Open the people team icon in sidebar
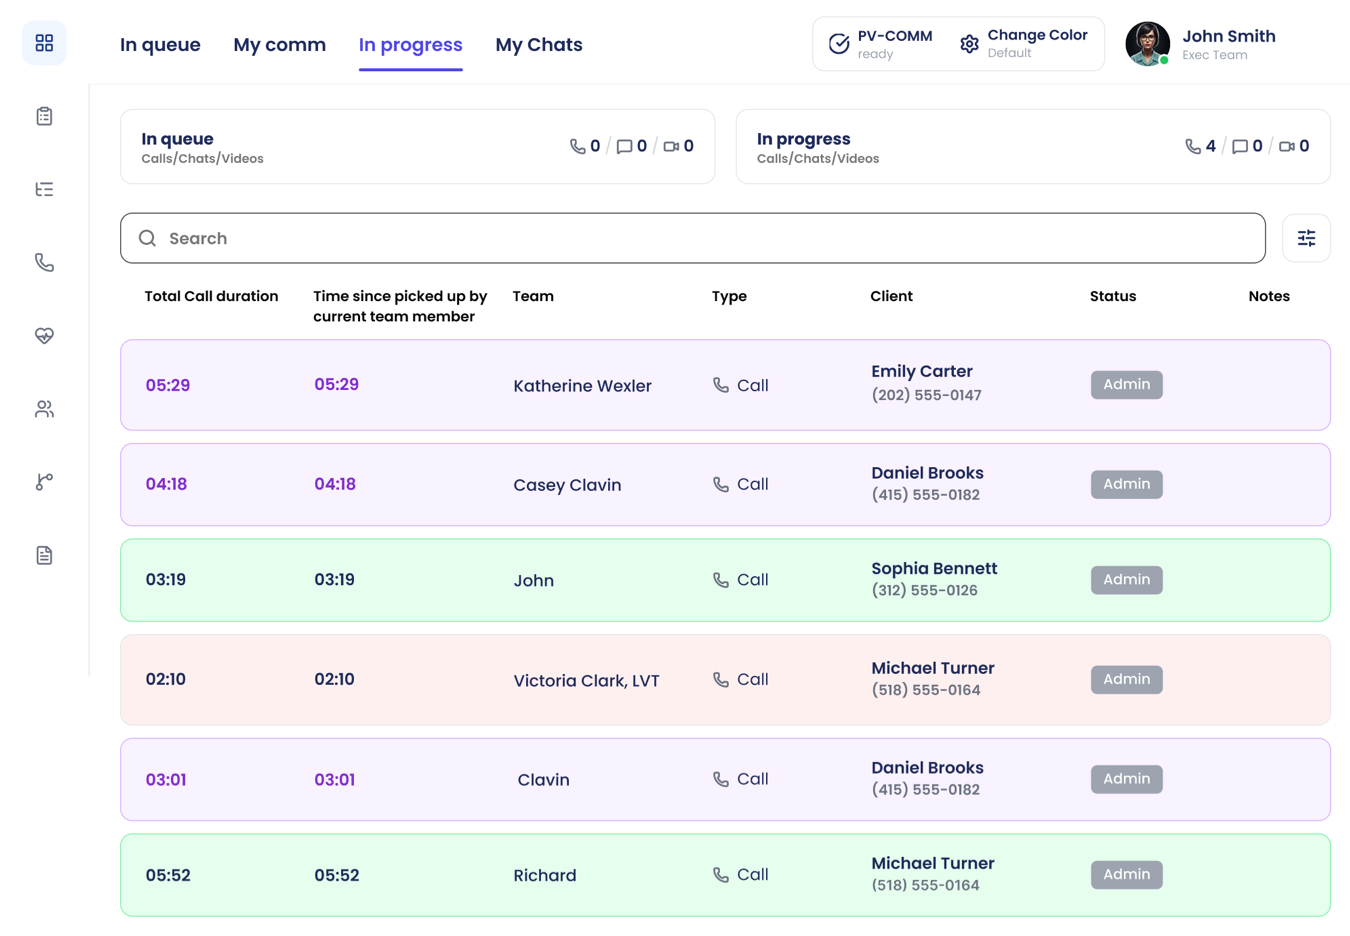 pyautogui.click(x=44, y=409)
